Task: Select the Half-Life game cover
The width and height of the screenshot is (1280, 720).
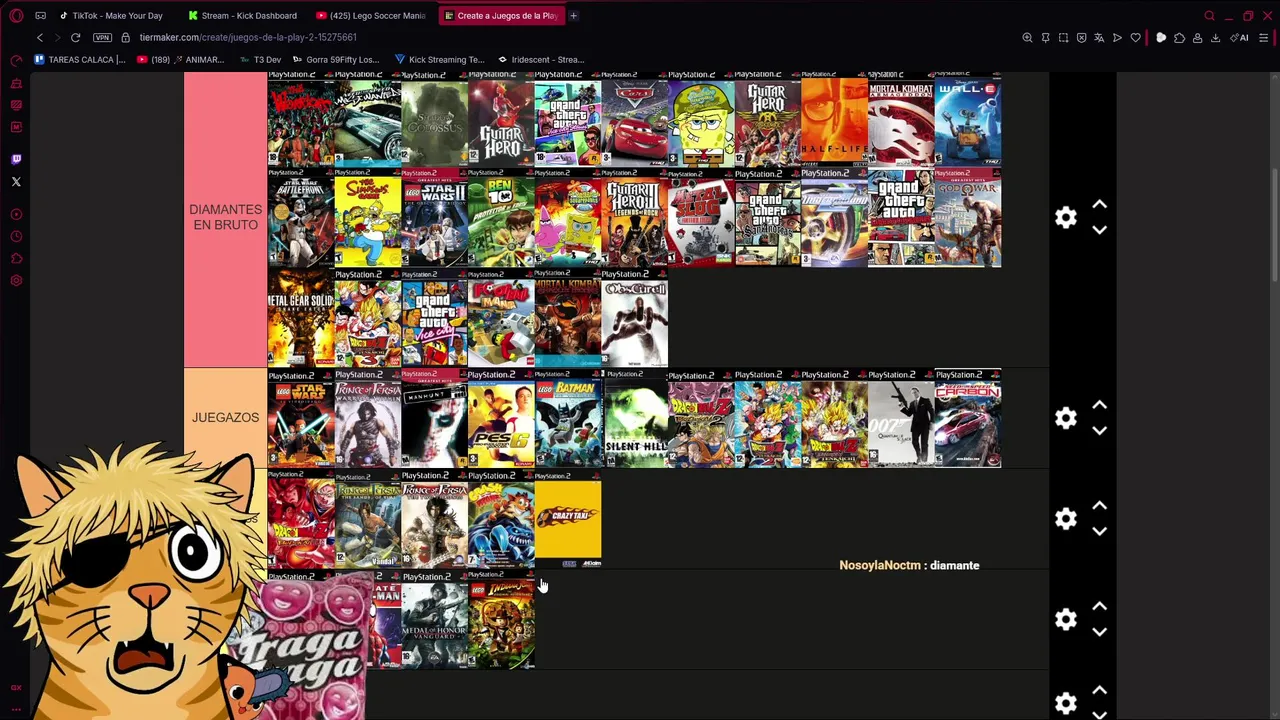Action: coord(834,119)
